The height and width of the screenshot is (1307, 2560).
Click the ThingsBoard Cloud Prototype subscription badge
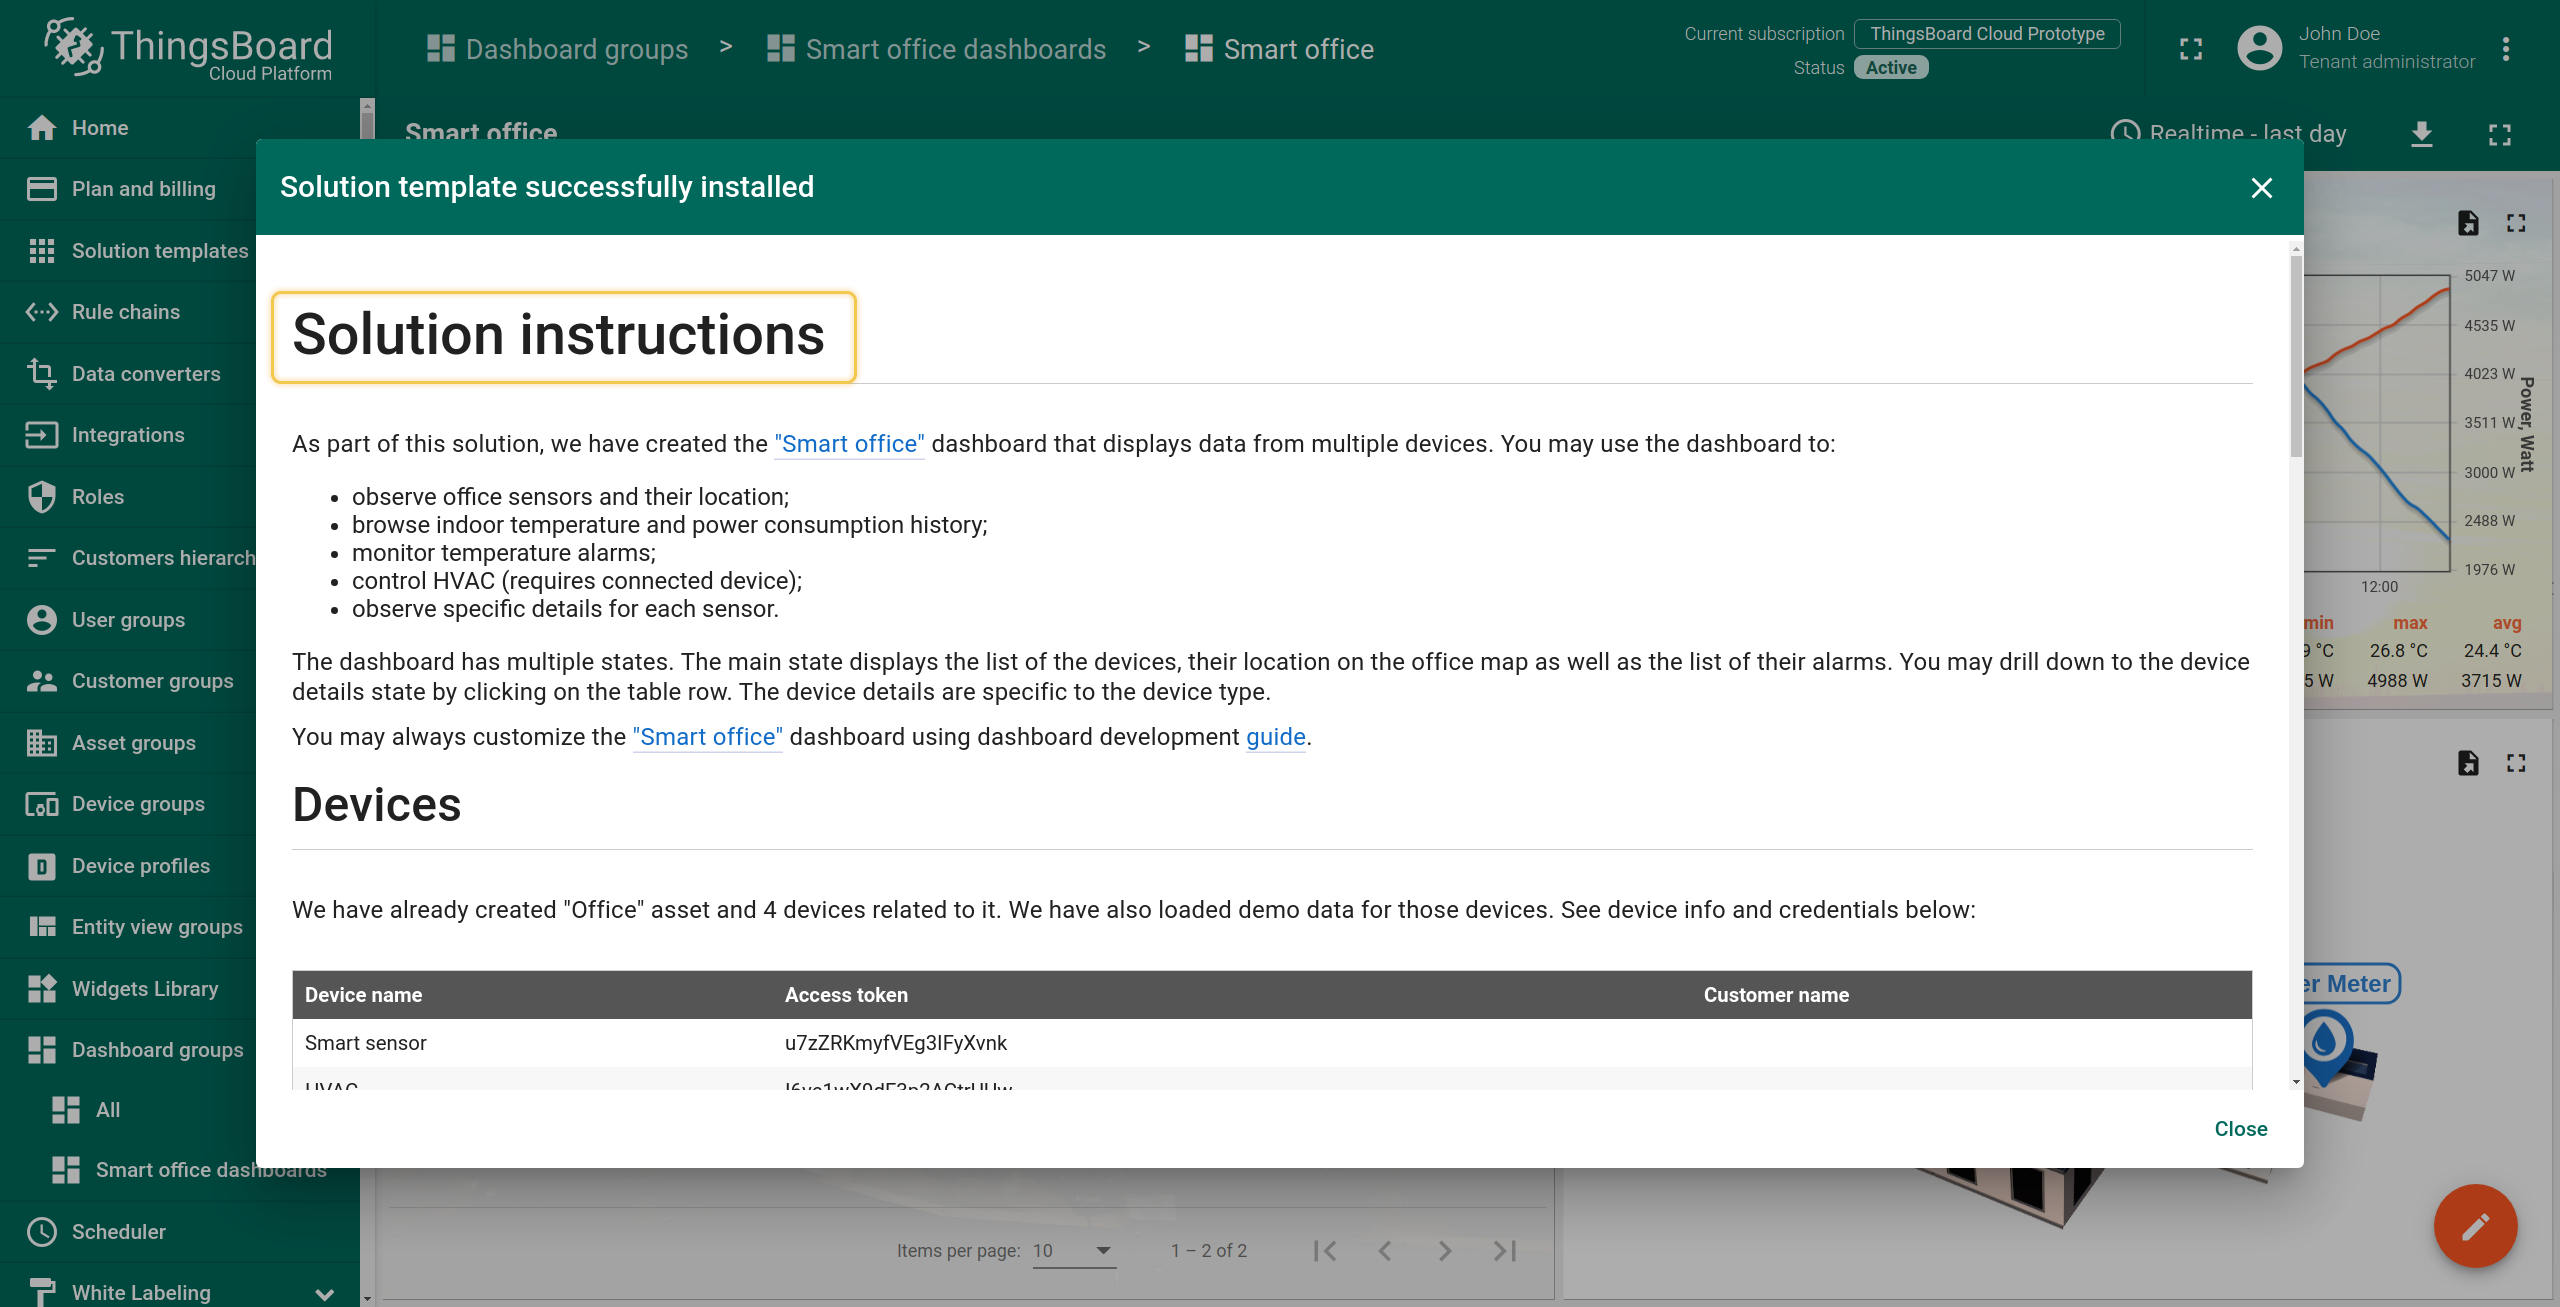pyautogui.click(x=1987, y=34)
